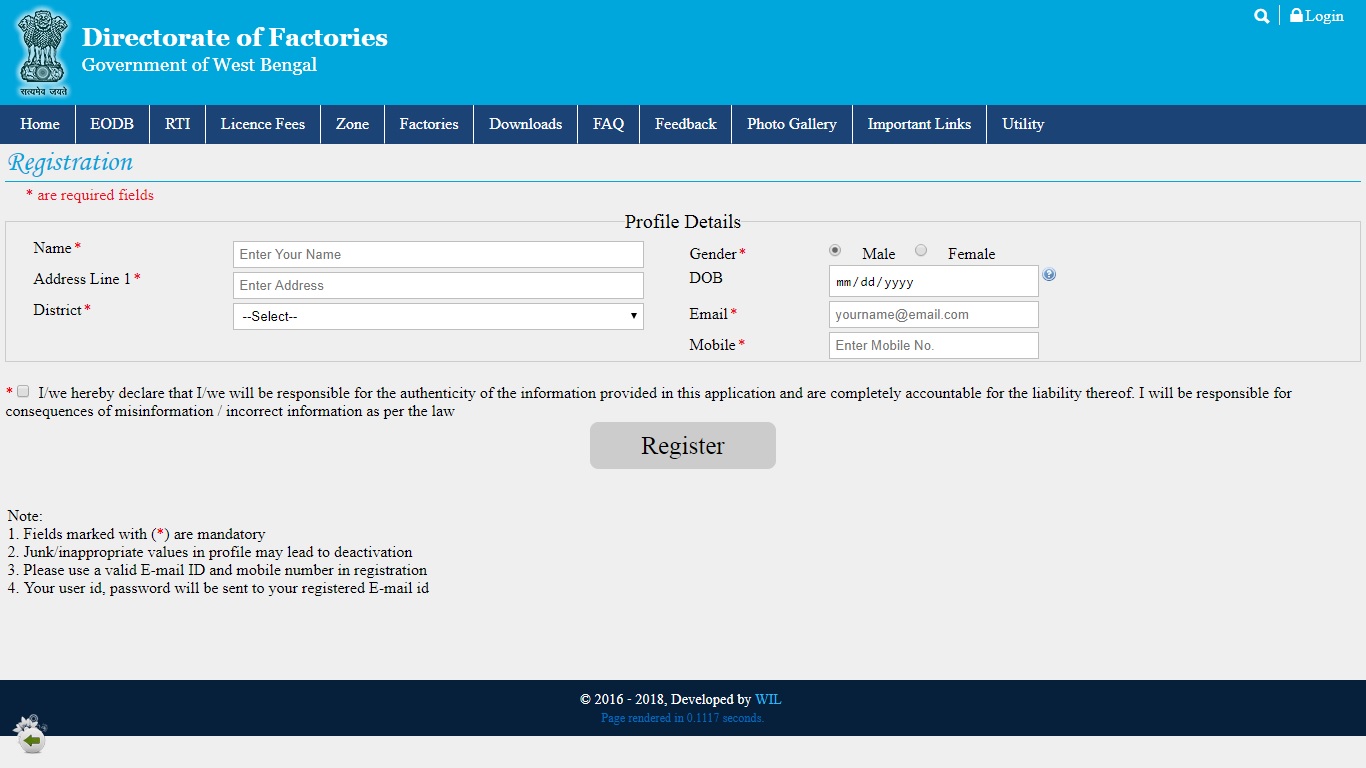Screen dimensions: 1366x768
Task: Click the email address input field
Action: click(x=932, y=314)
